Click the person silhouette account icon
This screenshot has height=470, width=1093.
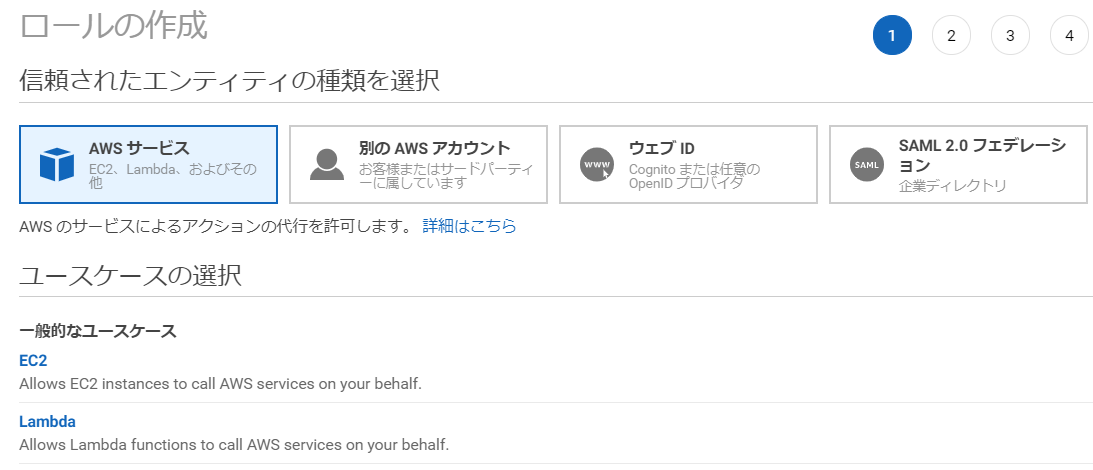click(x=326, y=165)
